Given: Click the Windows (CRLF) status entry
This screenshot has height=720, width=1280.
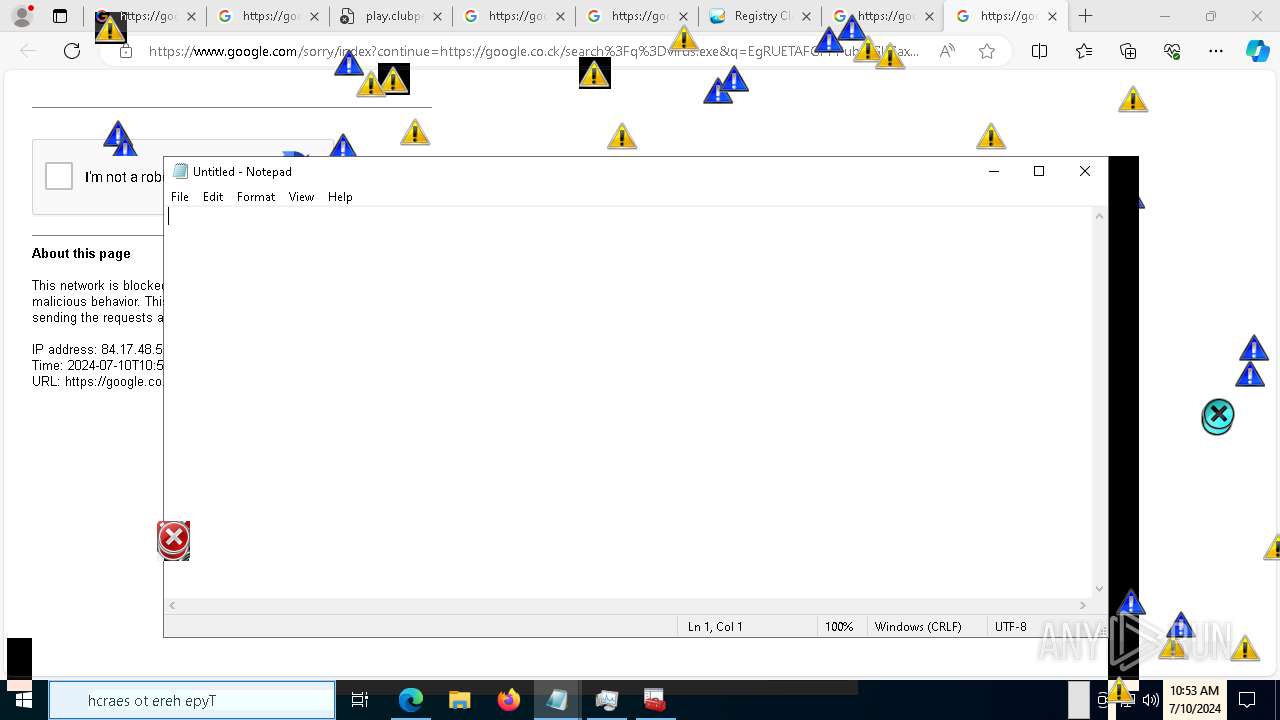Looking at the screenshot, I should click(x=918, y=627).
